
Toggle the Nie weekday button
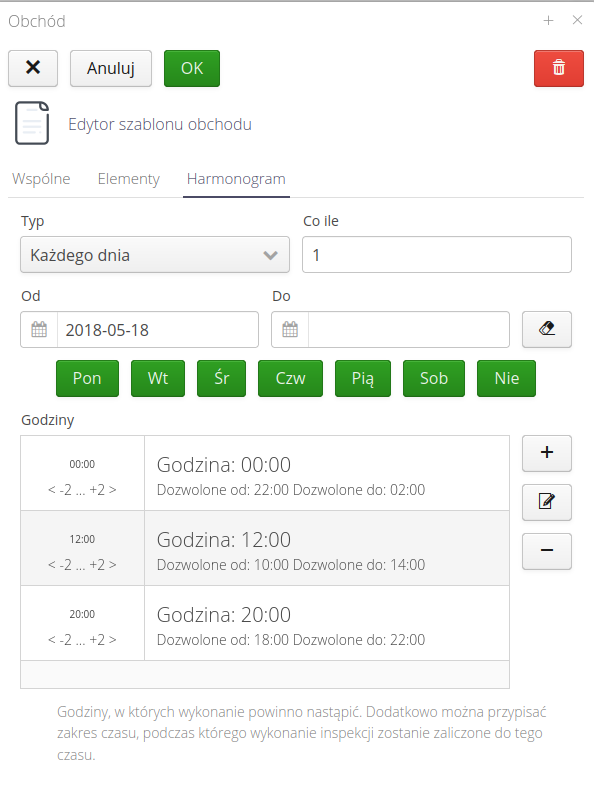click(x=507, y=378)
